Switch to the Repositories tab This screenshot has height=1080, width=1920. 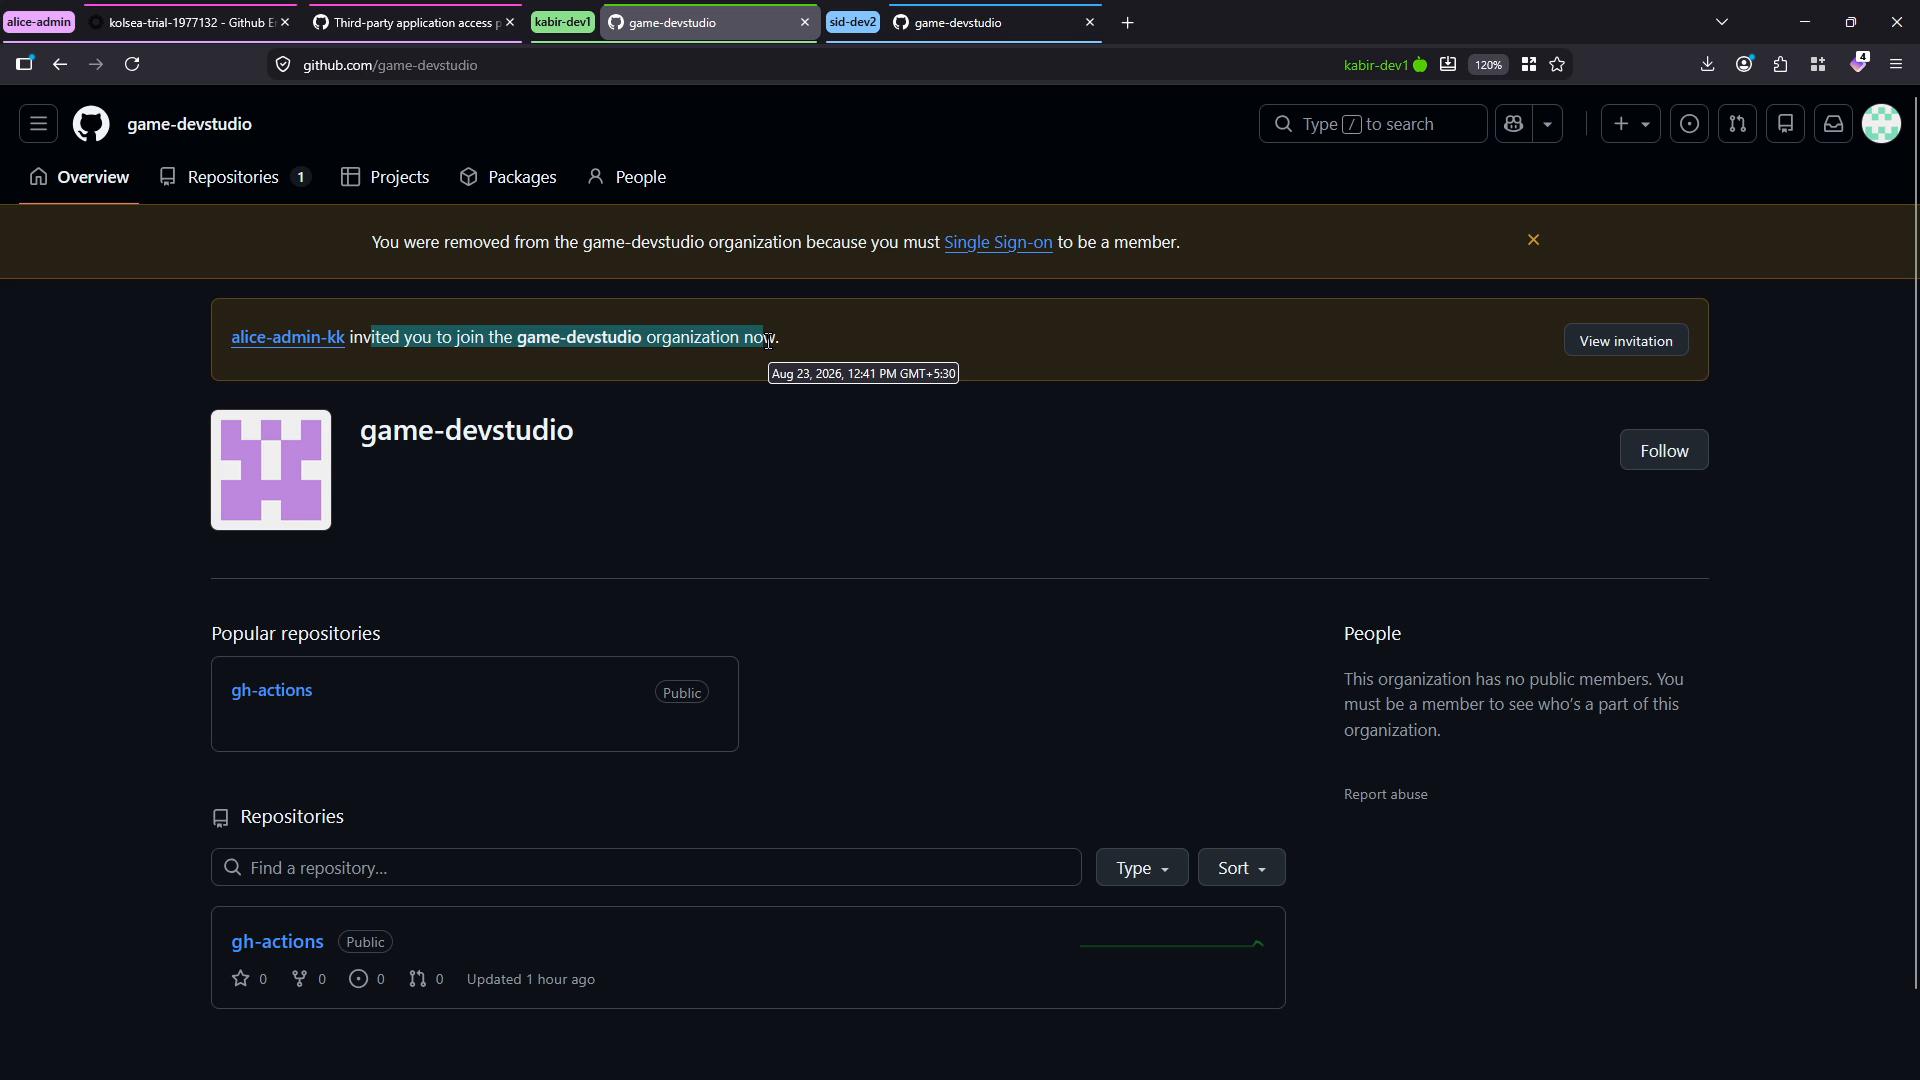[235, 177]
